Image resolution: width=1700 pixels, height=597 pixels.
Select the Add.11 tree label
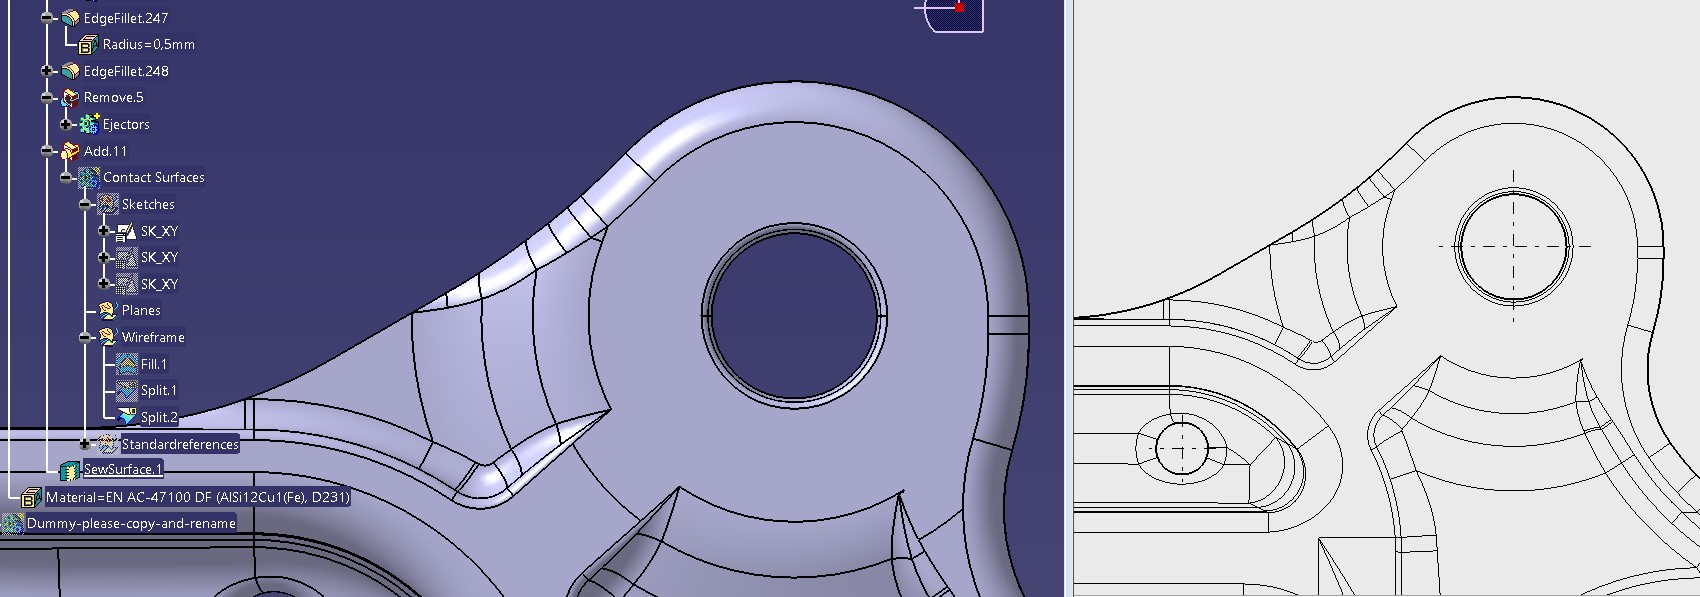106,151
